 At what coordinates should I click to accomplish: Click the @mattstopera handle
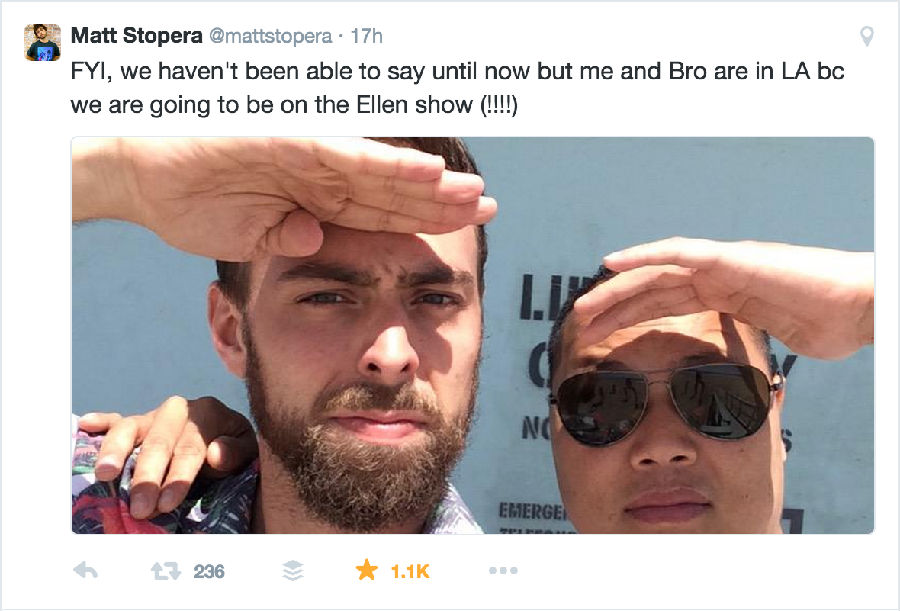click(270, 36)
